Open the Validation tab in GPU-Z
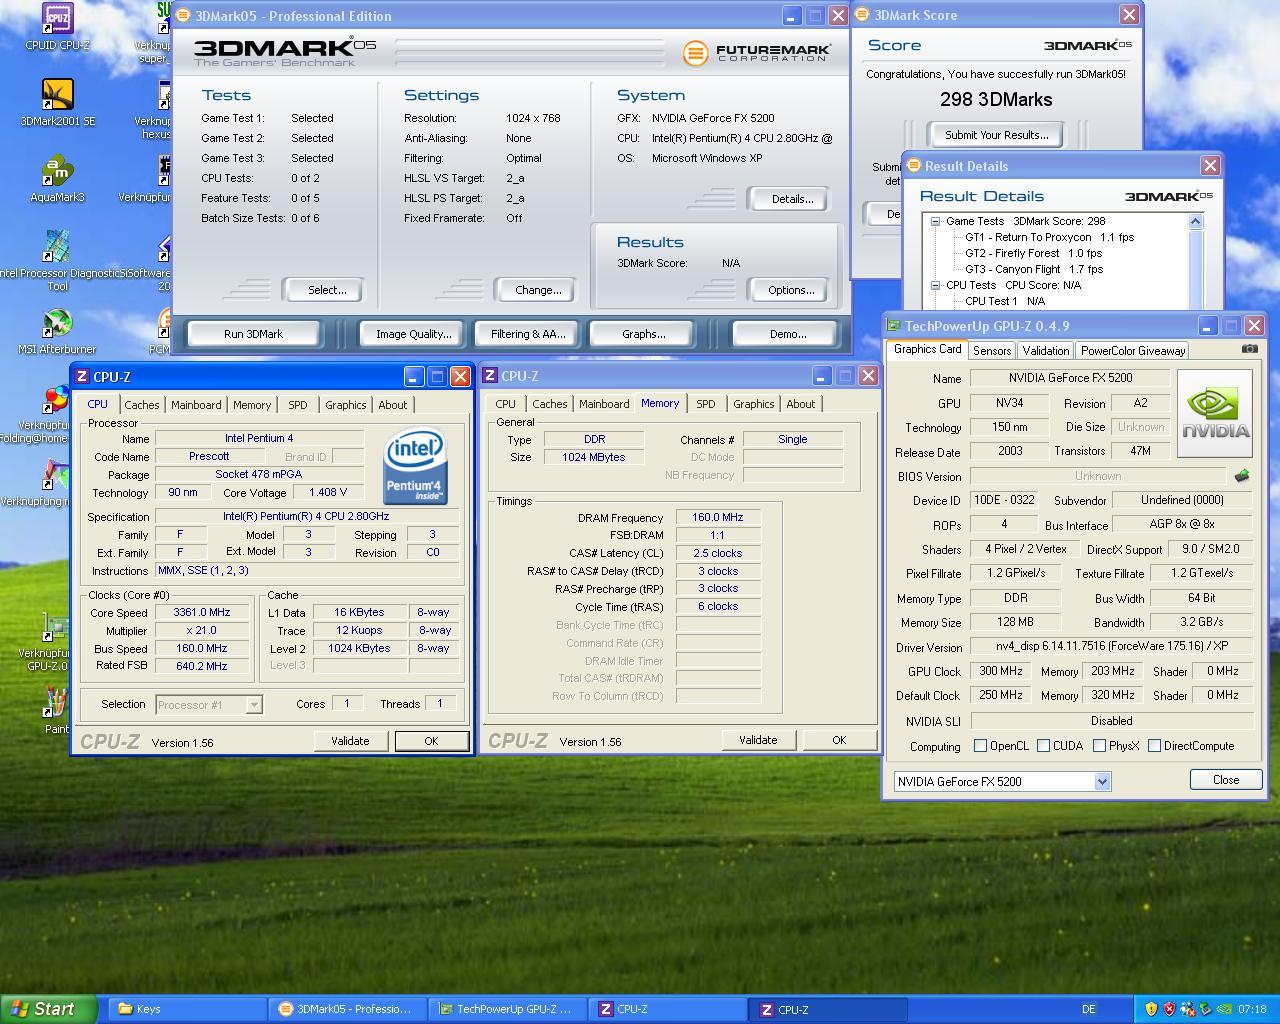Screen dimensions: 1280x1024 click(x=1046, y=351)
